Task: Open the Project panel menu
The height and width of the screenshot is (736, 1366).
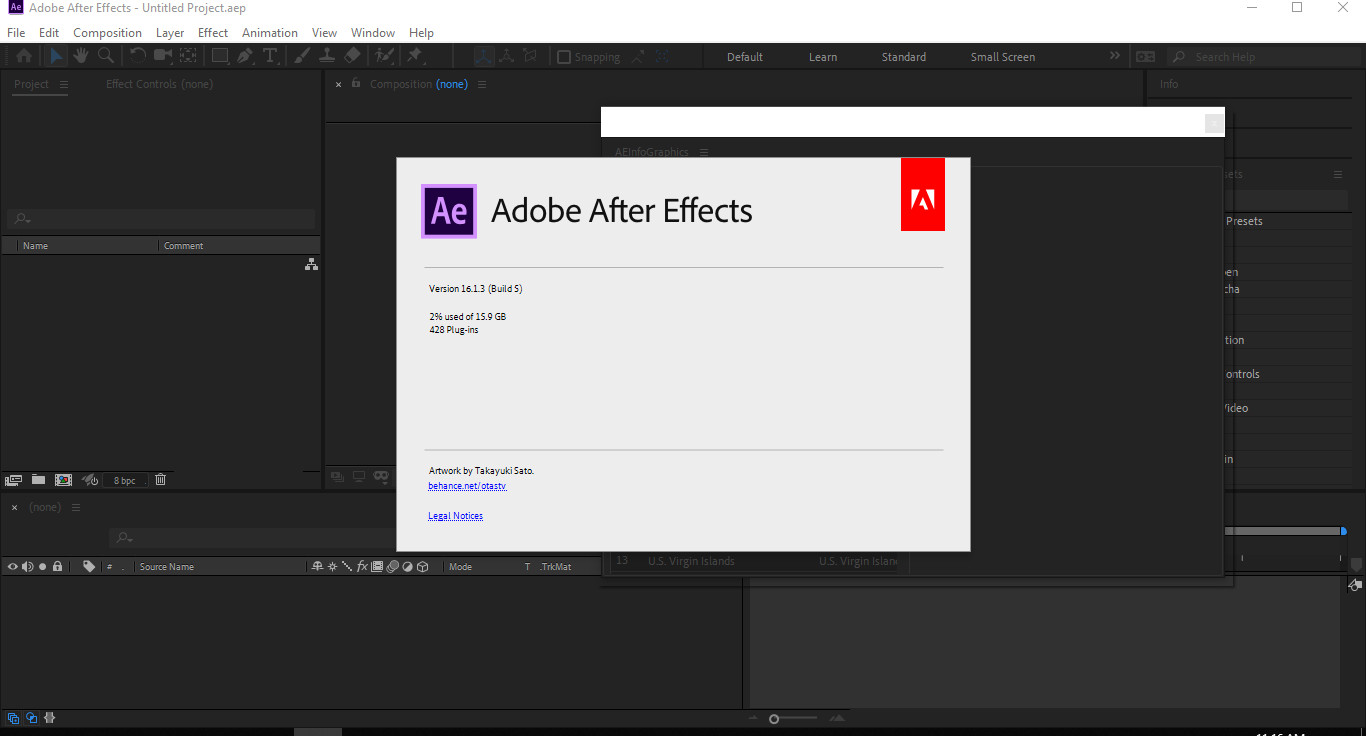Action: click(64, 84)
